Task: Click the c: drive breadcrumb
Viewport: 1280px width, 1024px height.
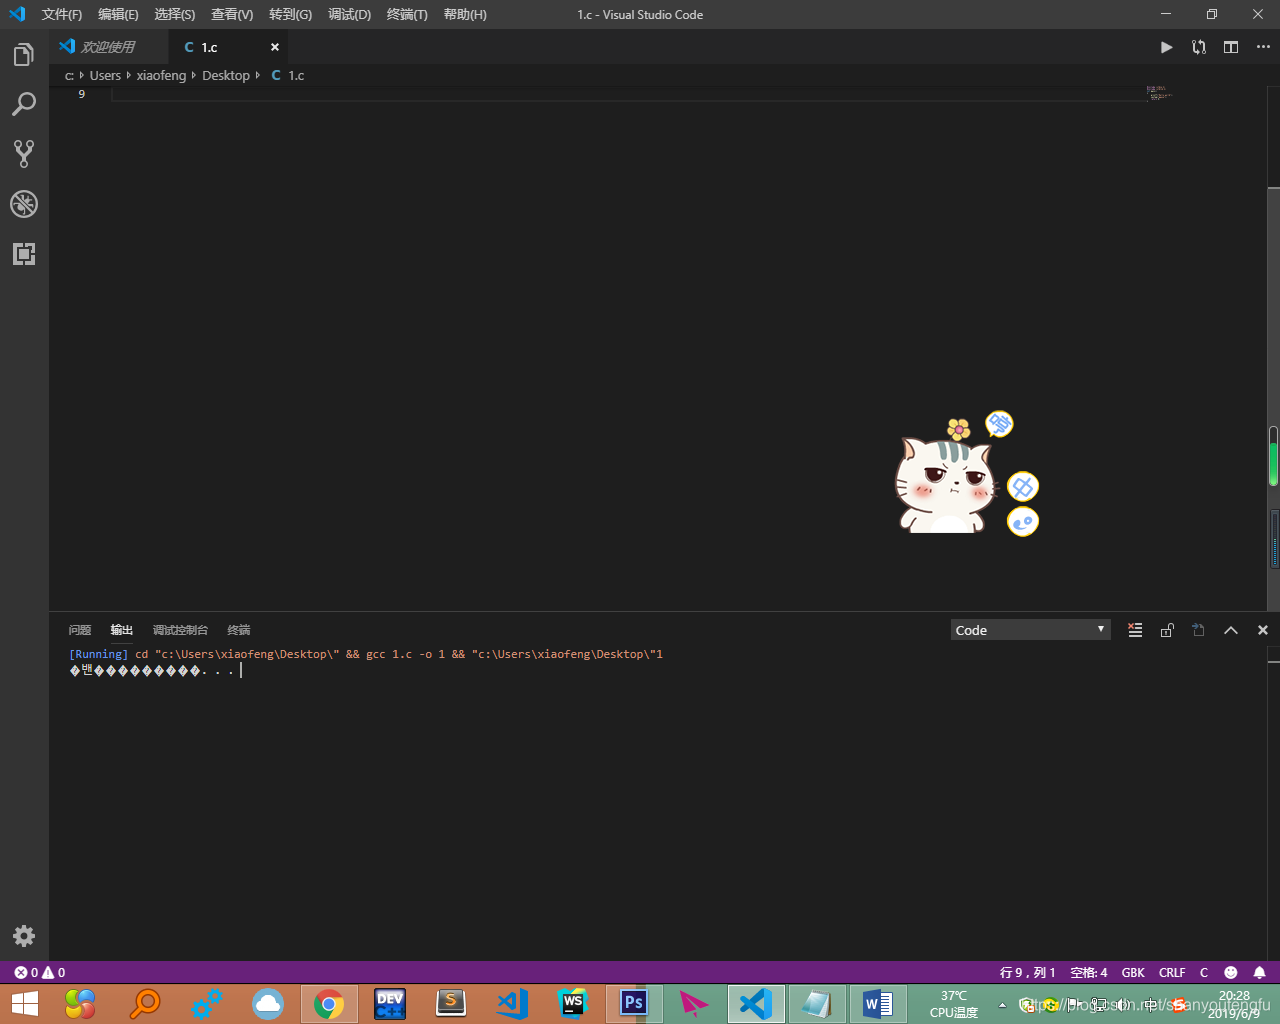Action: 69,75
